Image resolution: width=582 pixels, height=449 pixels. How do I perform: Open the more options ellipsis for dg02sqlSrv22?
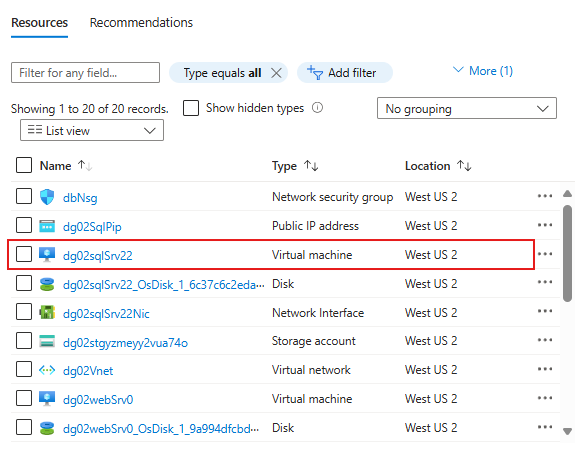(545, 254)
